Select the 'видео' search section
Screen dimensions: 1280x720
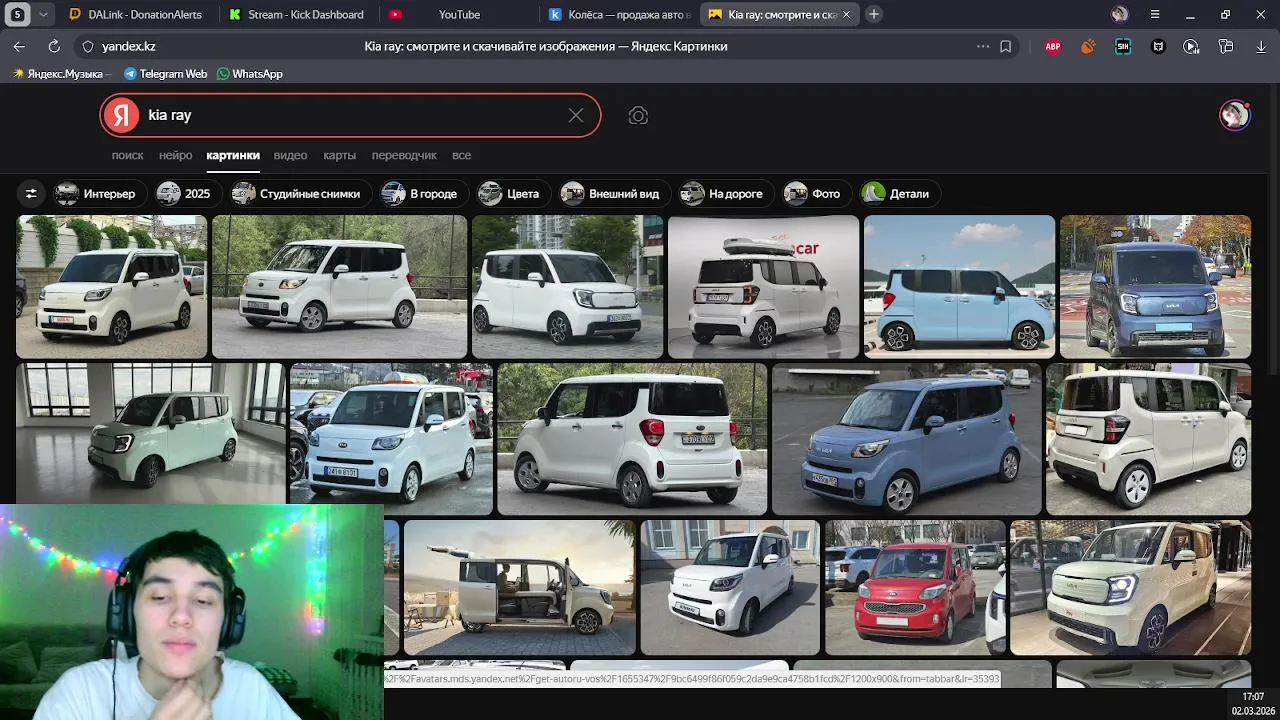290,155
